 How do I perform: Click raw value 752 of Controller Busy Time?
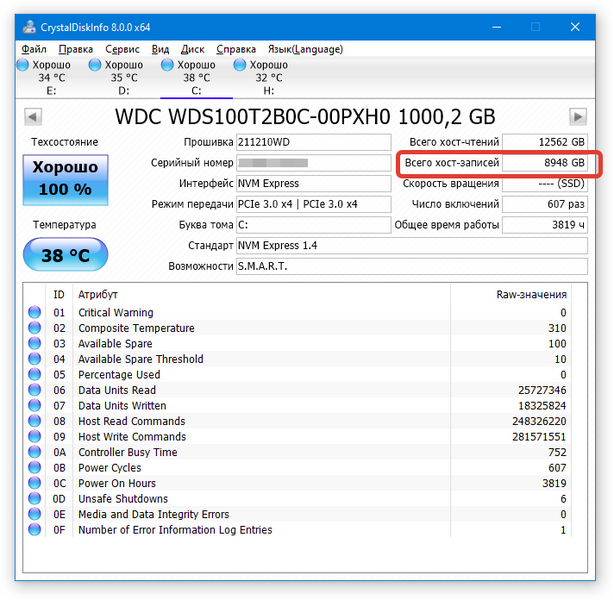tap(557, 452)
